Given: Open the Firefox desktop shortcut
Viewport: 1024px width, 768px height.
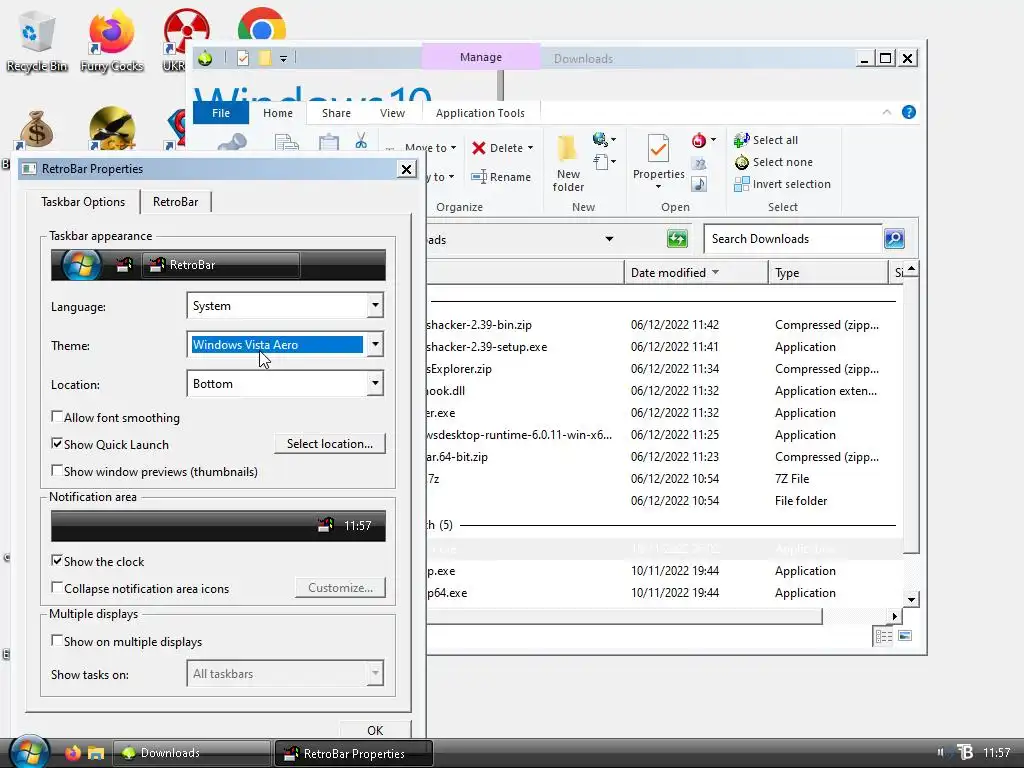Looking at the screenshot, I should pyautogui.click(x=112, y=40).
